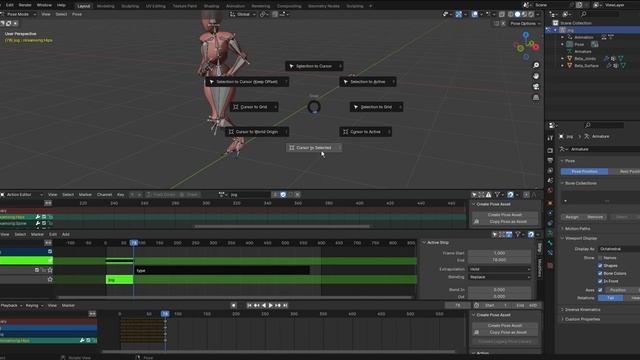Toggle perspective/orthographic grid icon

pyautogui.click(x=536, y=98)
